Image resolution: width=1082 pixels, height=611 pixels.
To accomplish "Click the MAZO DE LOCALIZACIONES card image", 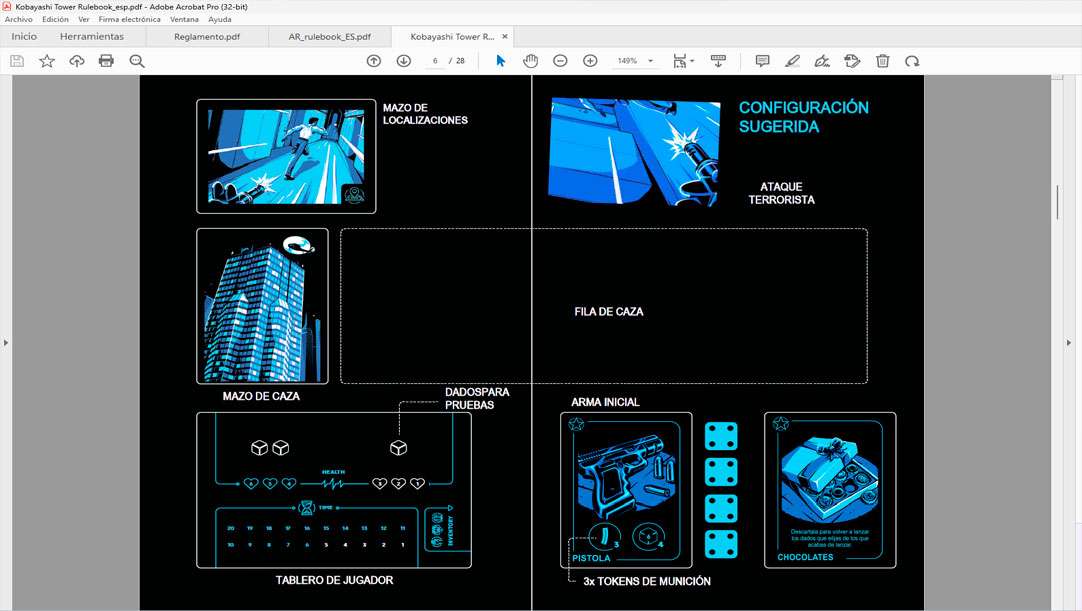I will coord(286,156).
